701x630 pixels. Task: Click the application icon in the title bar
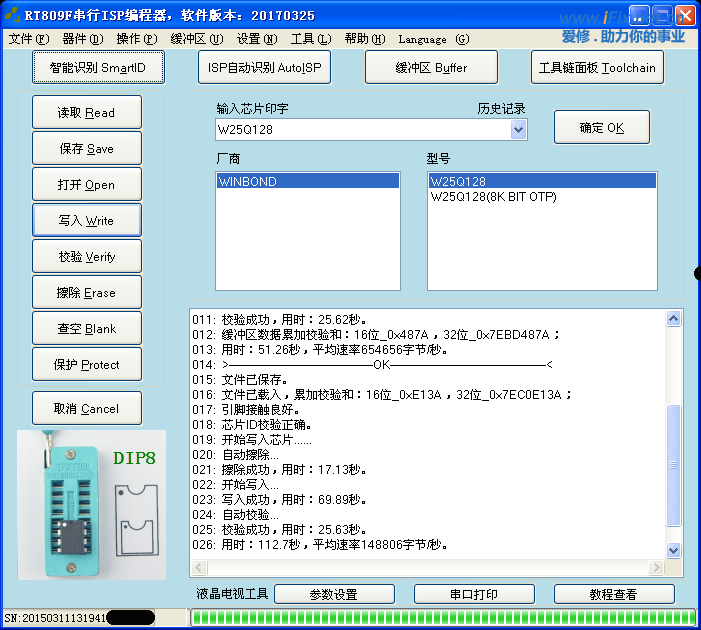coord(12,14)
